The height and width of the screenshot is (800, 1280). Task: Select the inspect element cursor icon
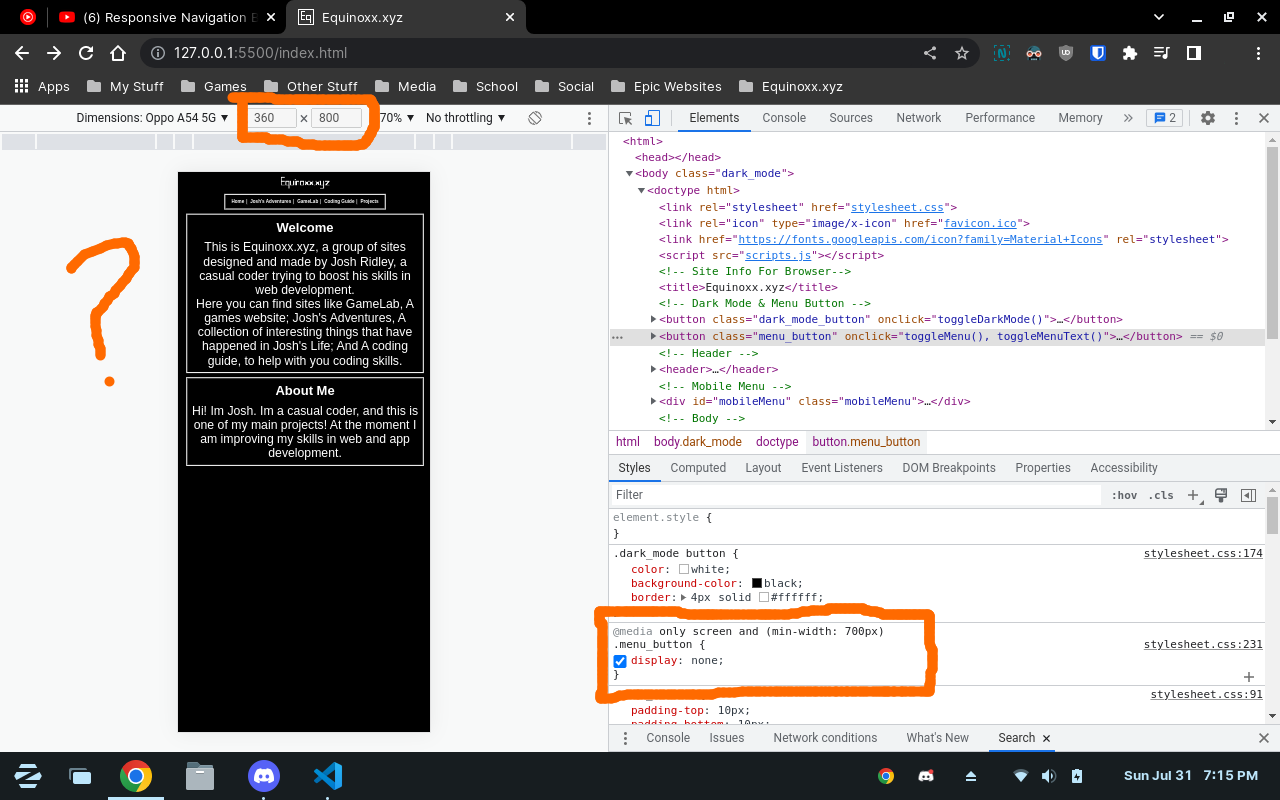(626, 117)
